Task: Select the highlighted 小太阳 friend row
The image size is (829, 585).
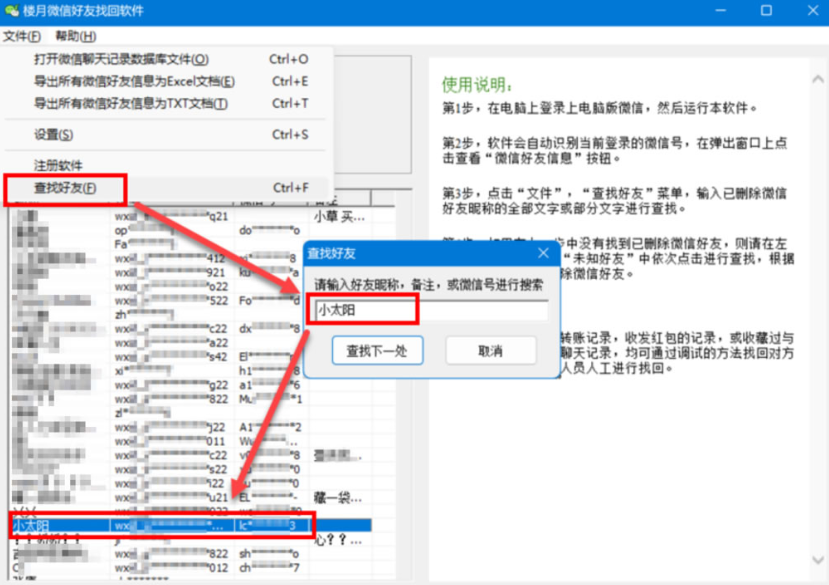Action: pos(191,526)
